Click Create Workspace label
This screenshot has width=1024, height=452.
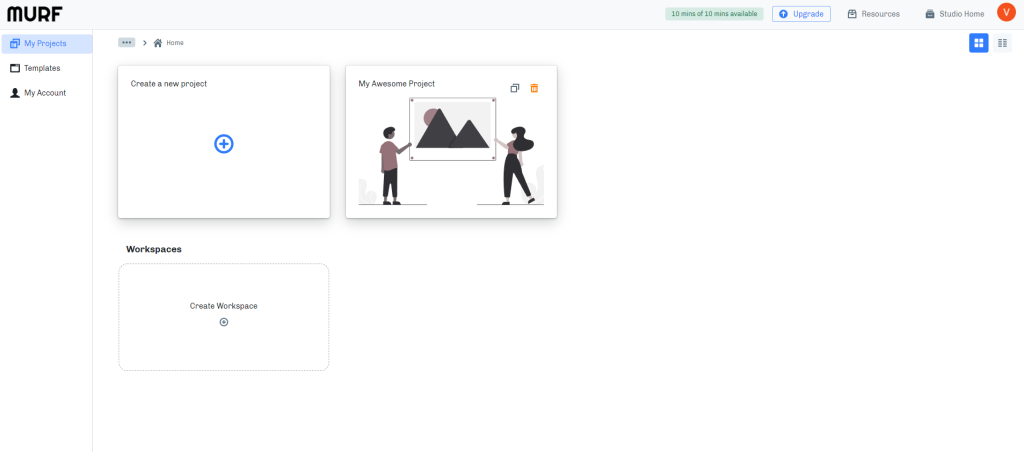[223, 306]
